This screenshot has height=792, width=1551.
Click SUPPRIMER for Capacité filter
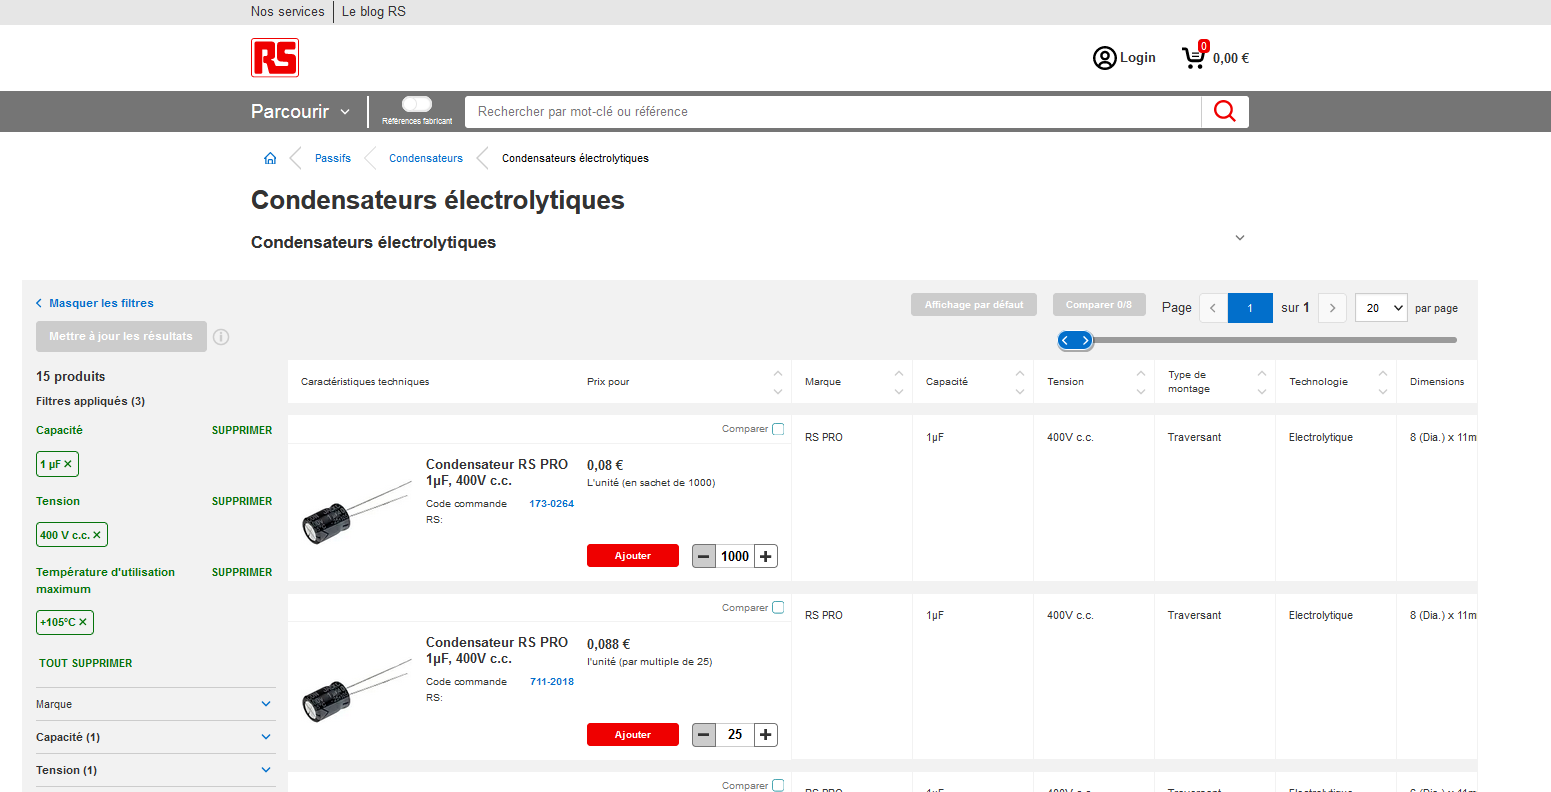[242, 430]
